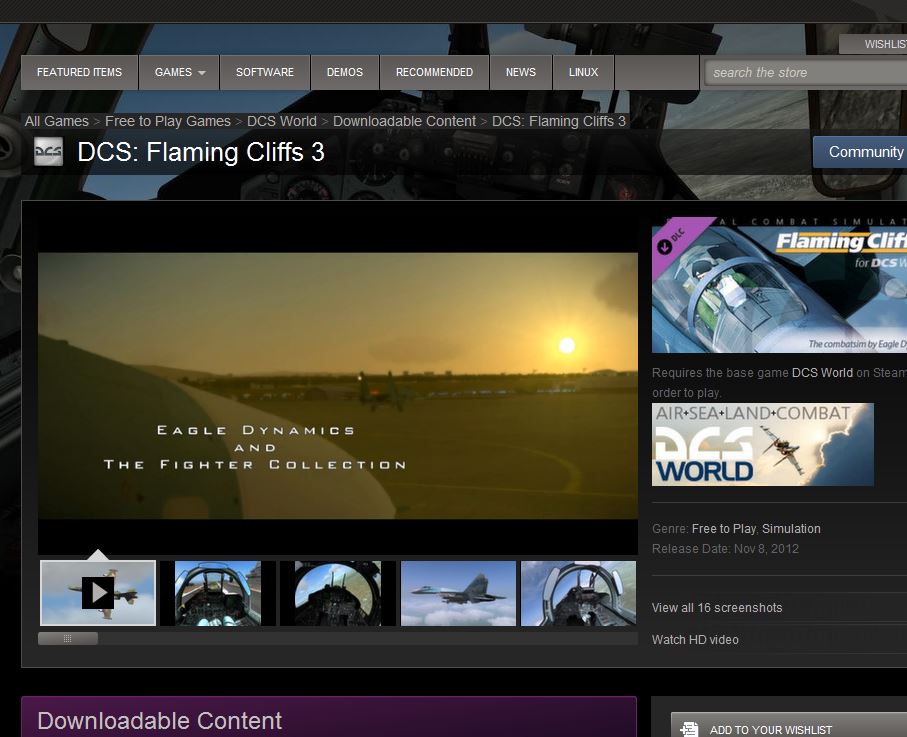Viewport: 907px width, 737px height.
Task: View all 16 screenshots
Action: [x=717, y=607]
